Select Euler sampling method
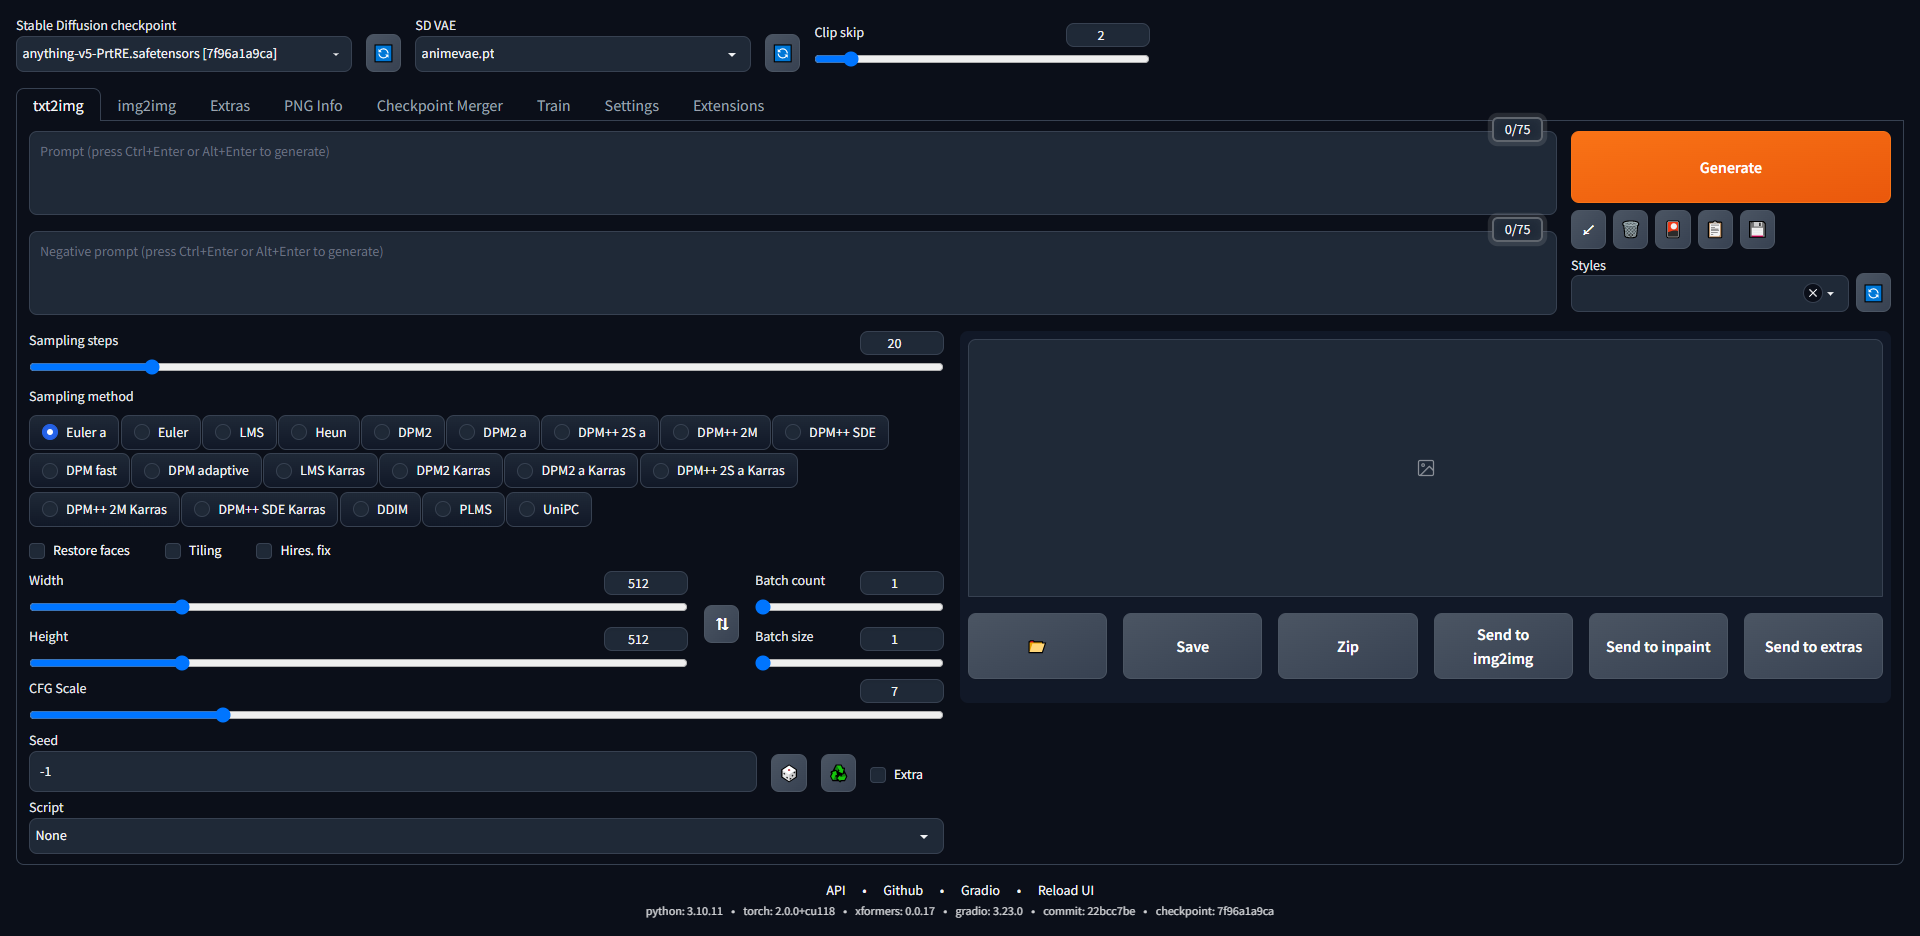The image size is (1920, 936). pyautogui.click(x=161, y=432)
